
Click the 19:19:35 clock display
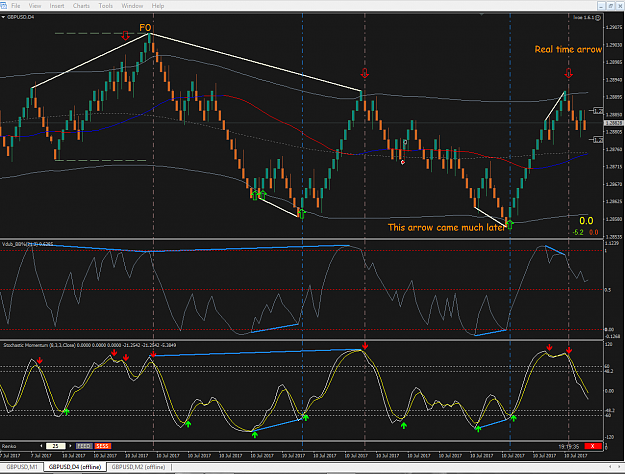[x=568, y=446]
